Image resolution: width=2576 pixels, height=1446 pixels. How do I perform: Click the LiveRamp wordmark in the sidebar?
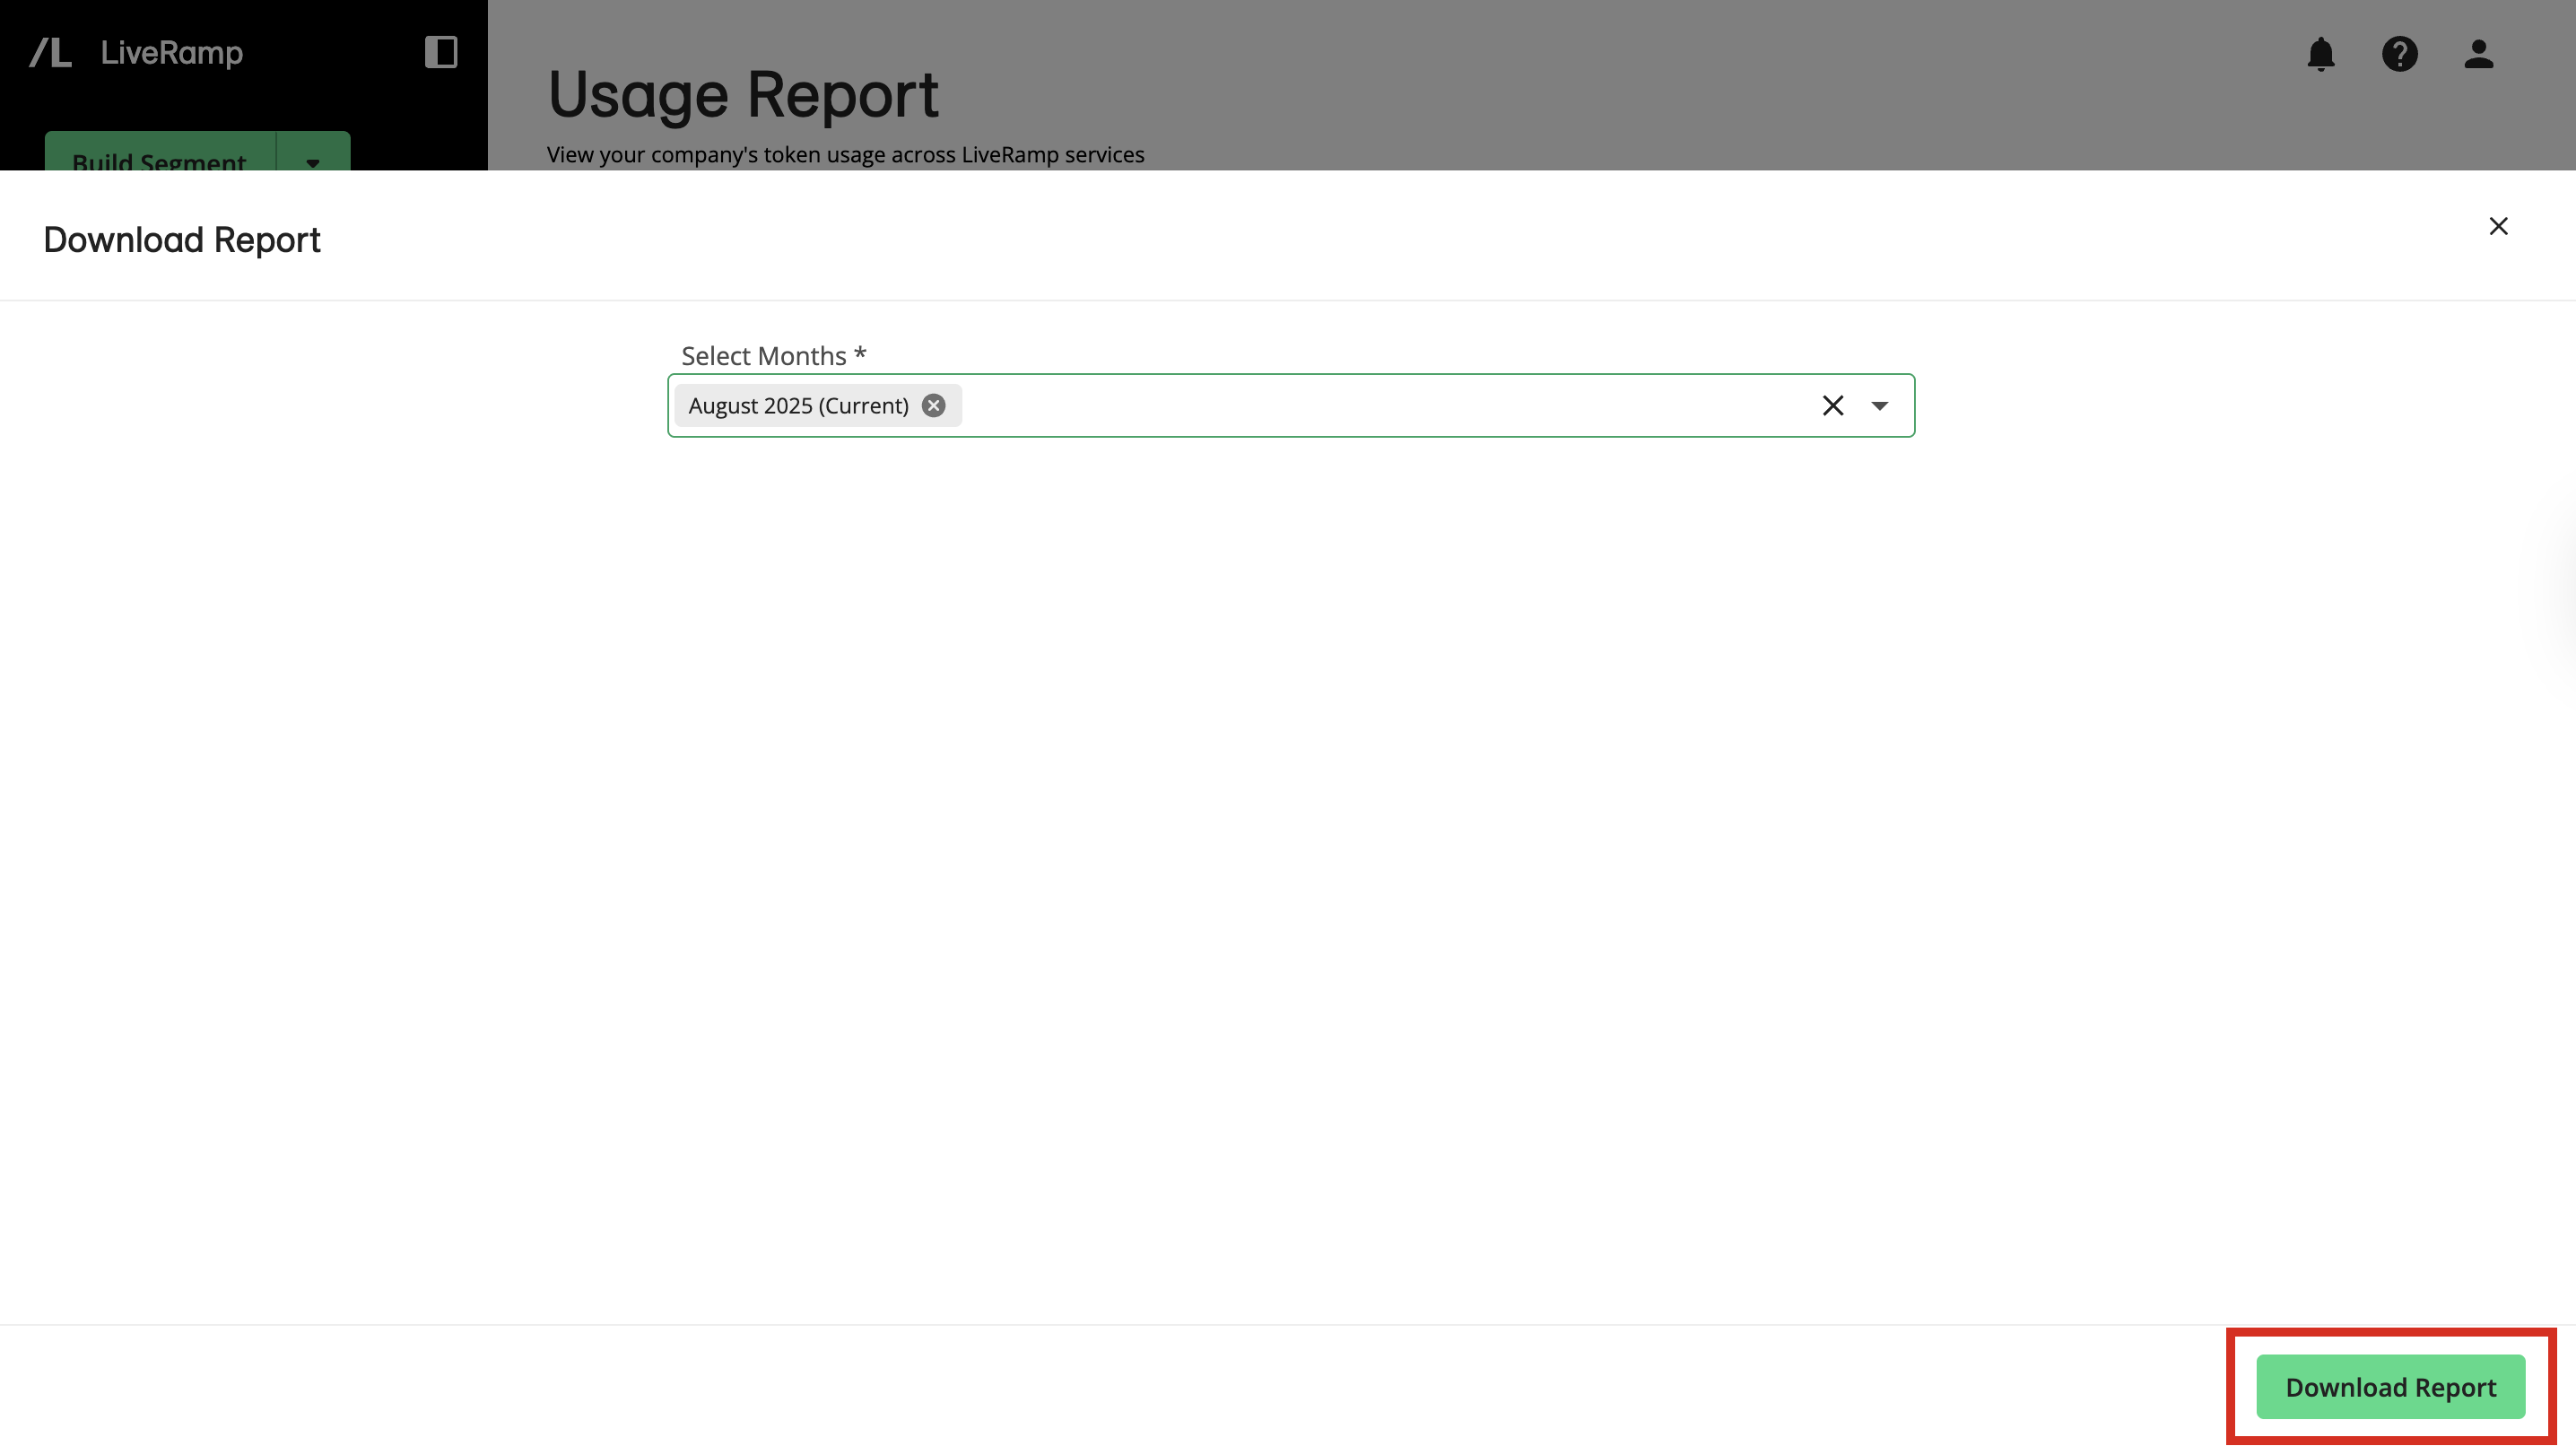coord(170,53)
